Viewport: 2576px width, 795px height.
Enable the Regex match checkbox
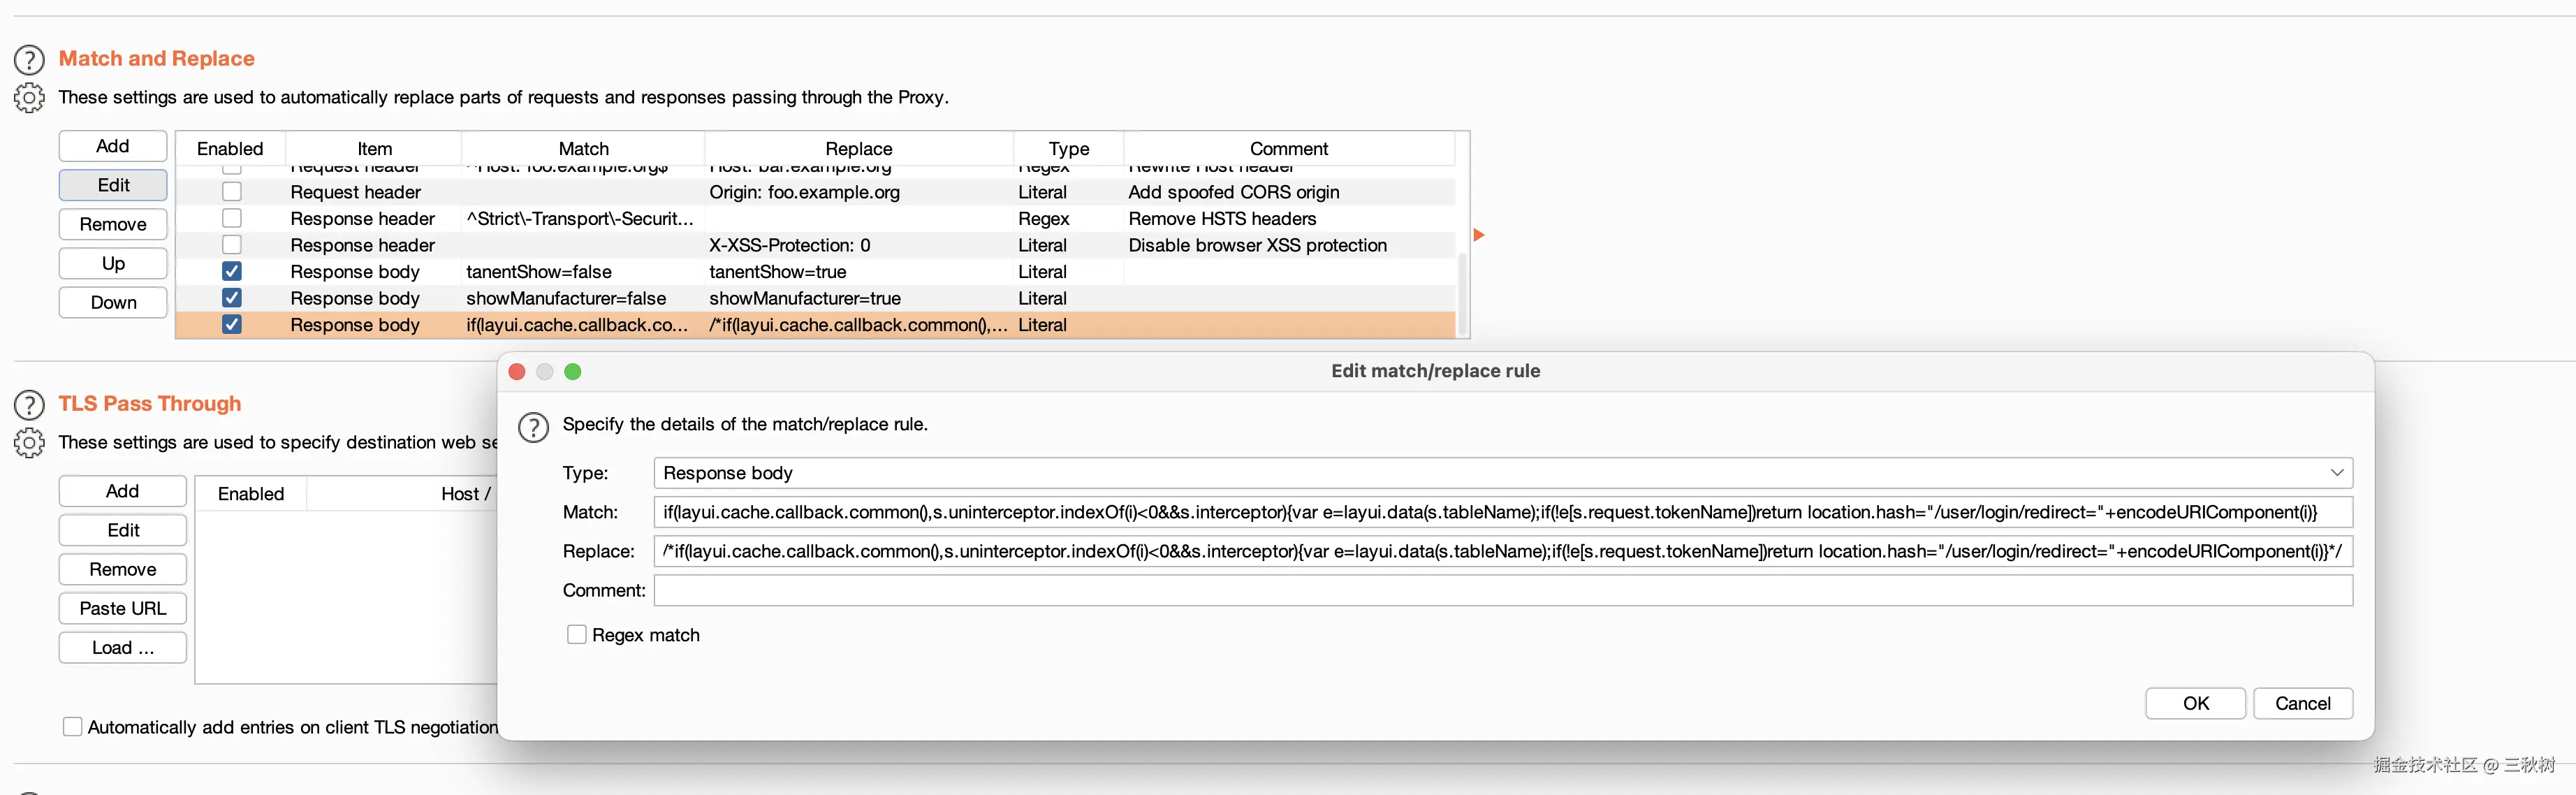point(577,635)
